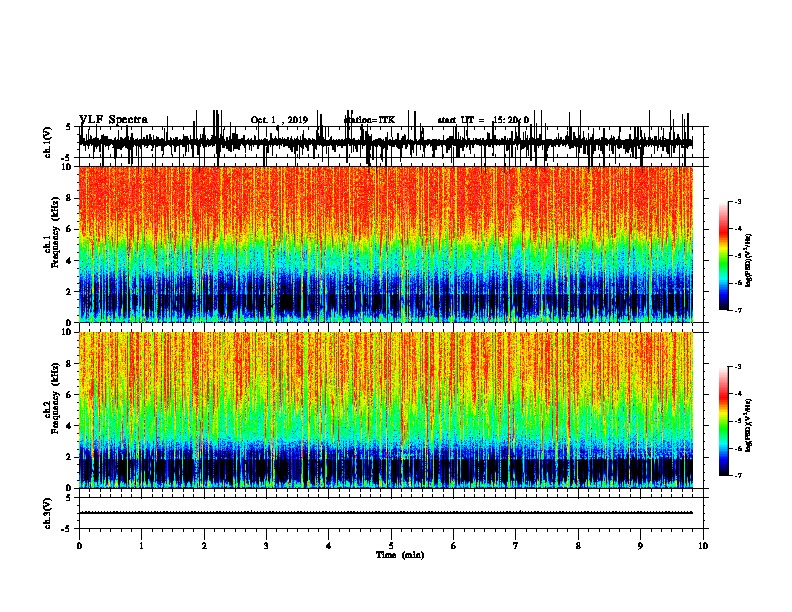The image size is (792, 612).
Task: Click the "Time (min)" x-axis label
Action: coord(400,555)
